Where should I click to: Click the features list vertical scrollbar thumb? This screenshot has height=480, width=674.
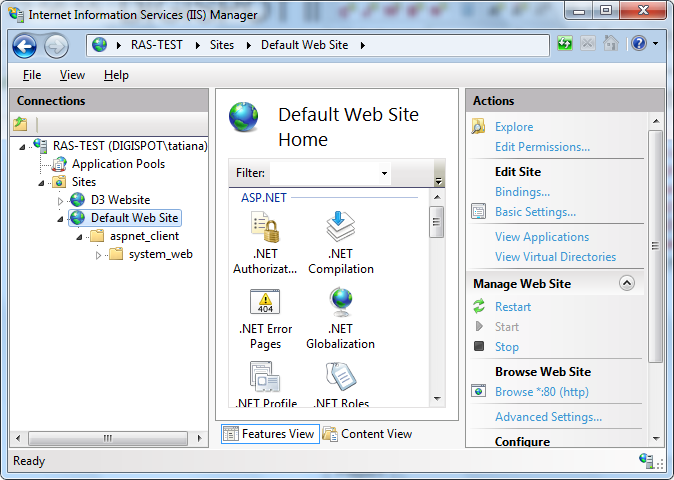pyautogui.click(x=436, y=222)
